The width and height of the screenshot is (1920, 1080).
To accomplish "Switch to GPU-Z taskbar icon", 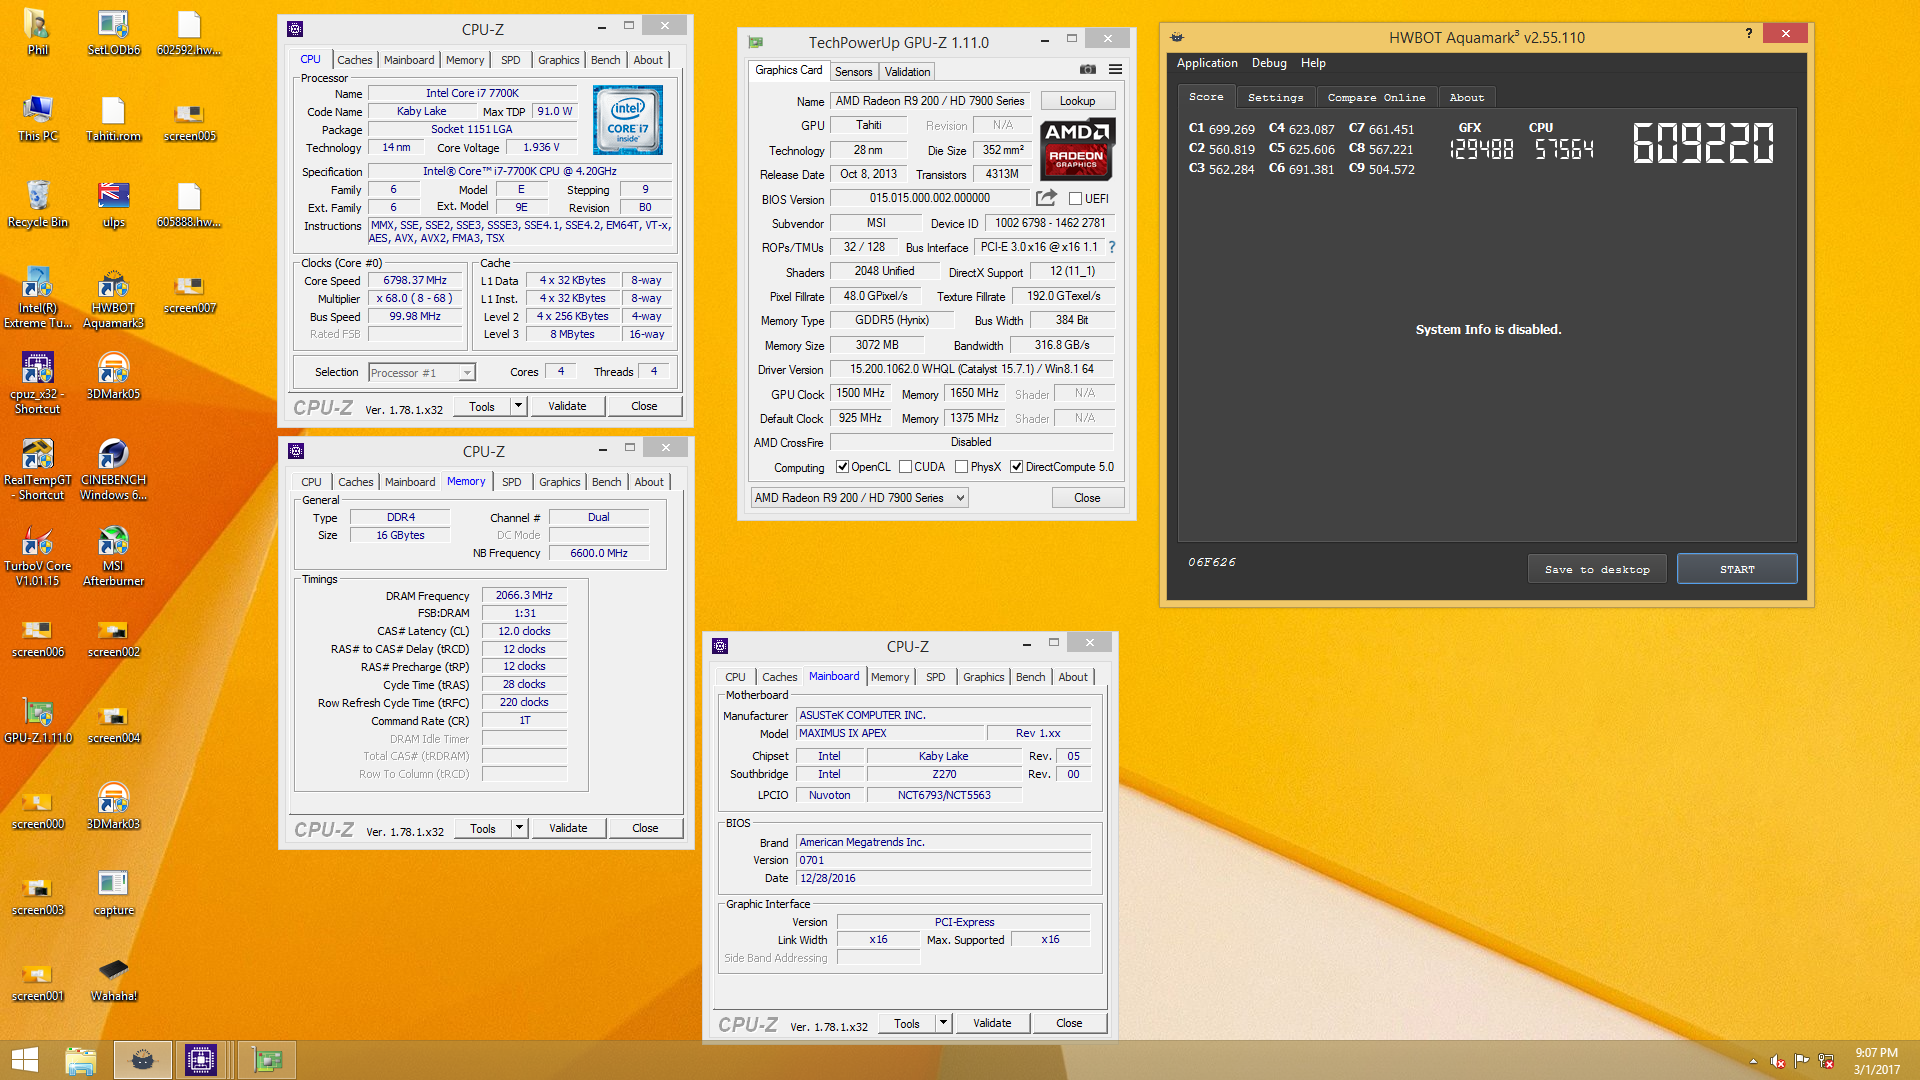I will pyautogui.click(x=267, y=1060).
